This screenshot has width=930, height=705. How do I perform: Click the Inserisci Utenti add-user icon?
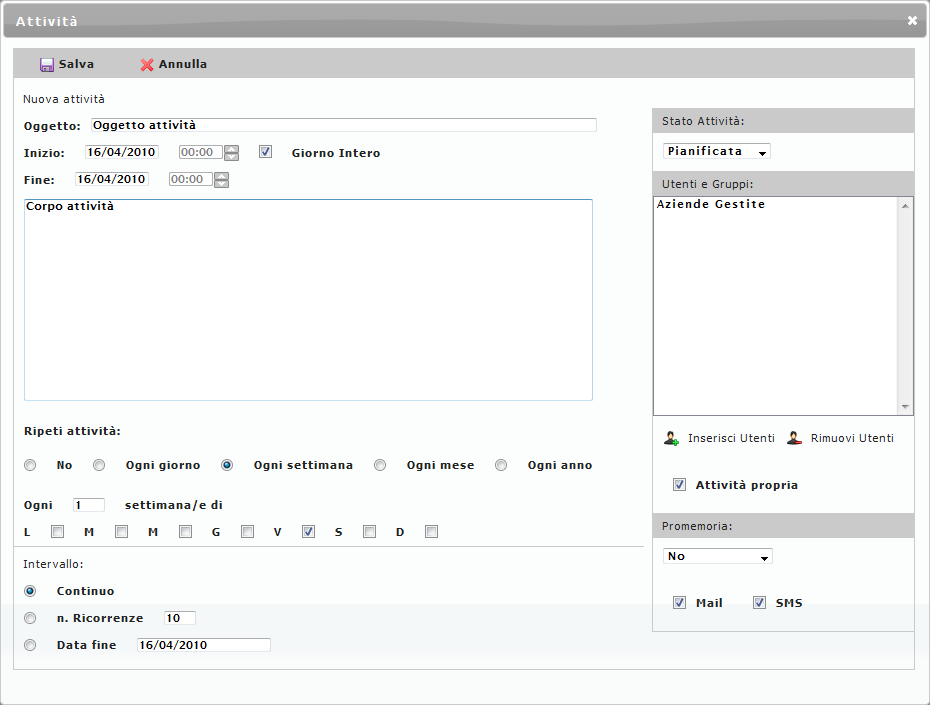(x=672, y=439)
